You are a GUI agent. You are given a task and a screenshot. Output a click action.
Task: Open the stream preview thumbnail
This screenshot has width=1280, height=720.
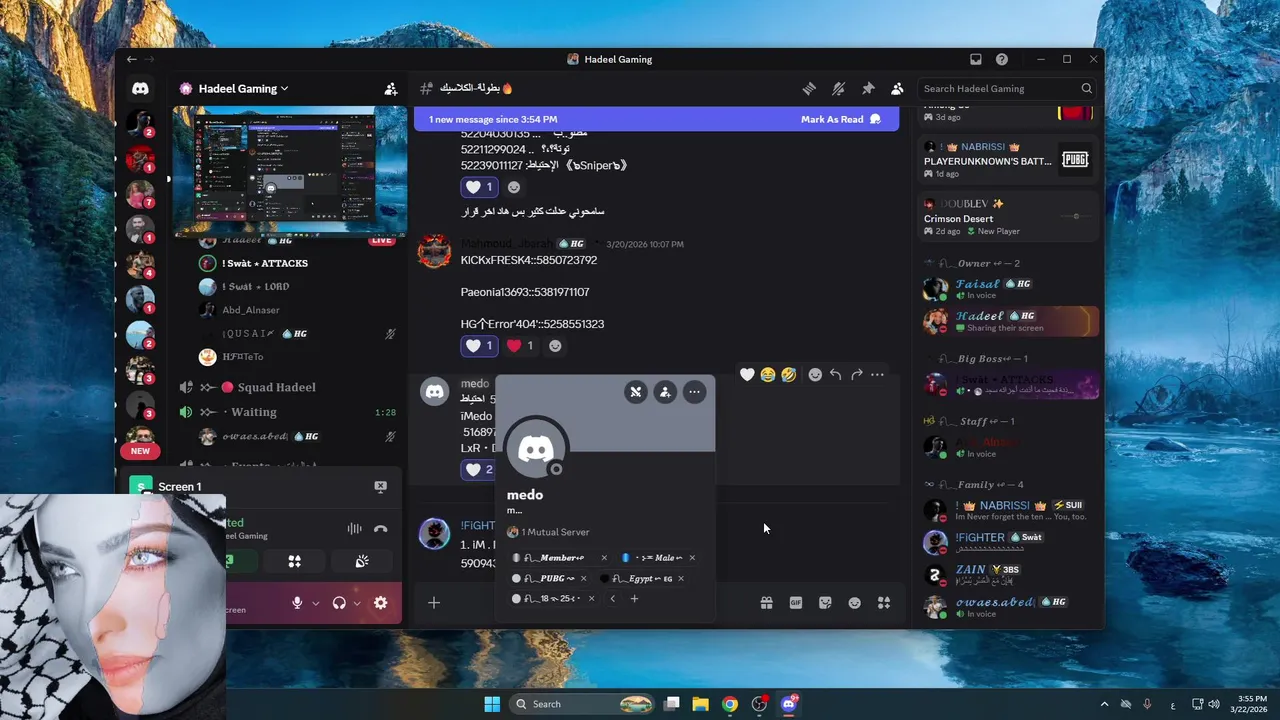[288, 172]
